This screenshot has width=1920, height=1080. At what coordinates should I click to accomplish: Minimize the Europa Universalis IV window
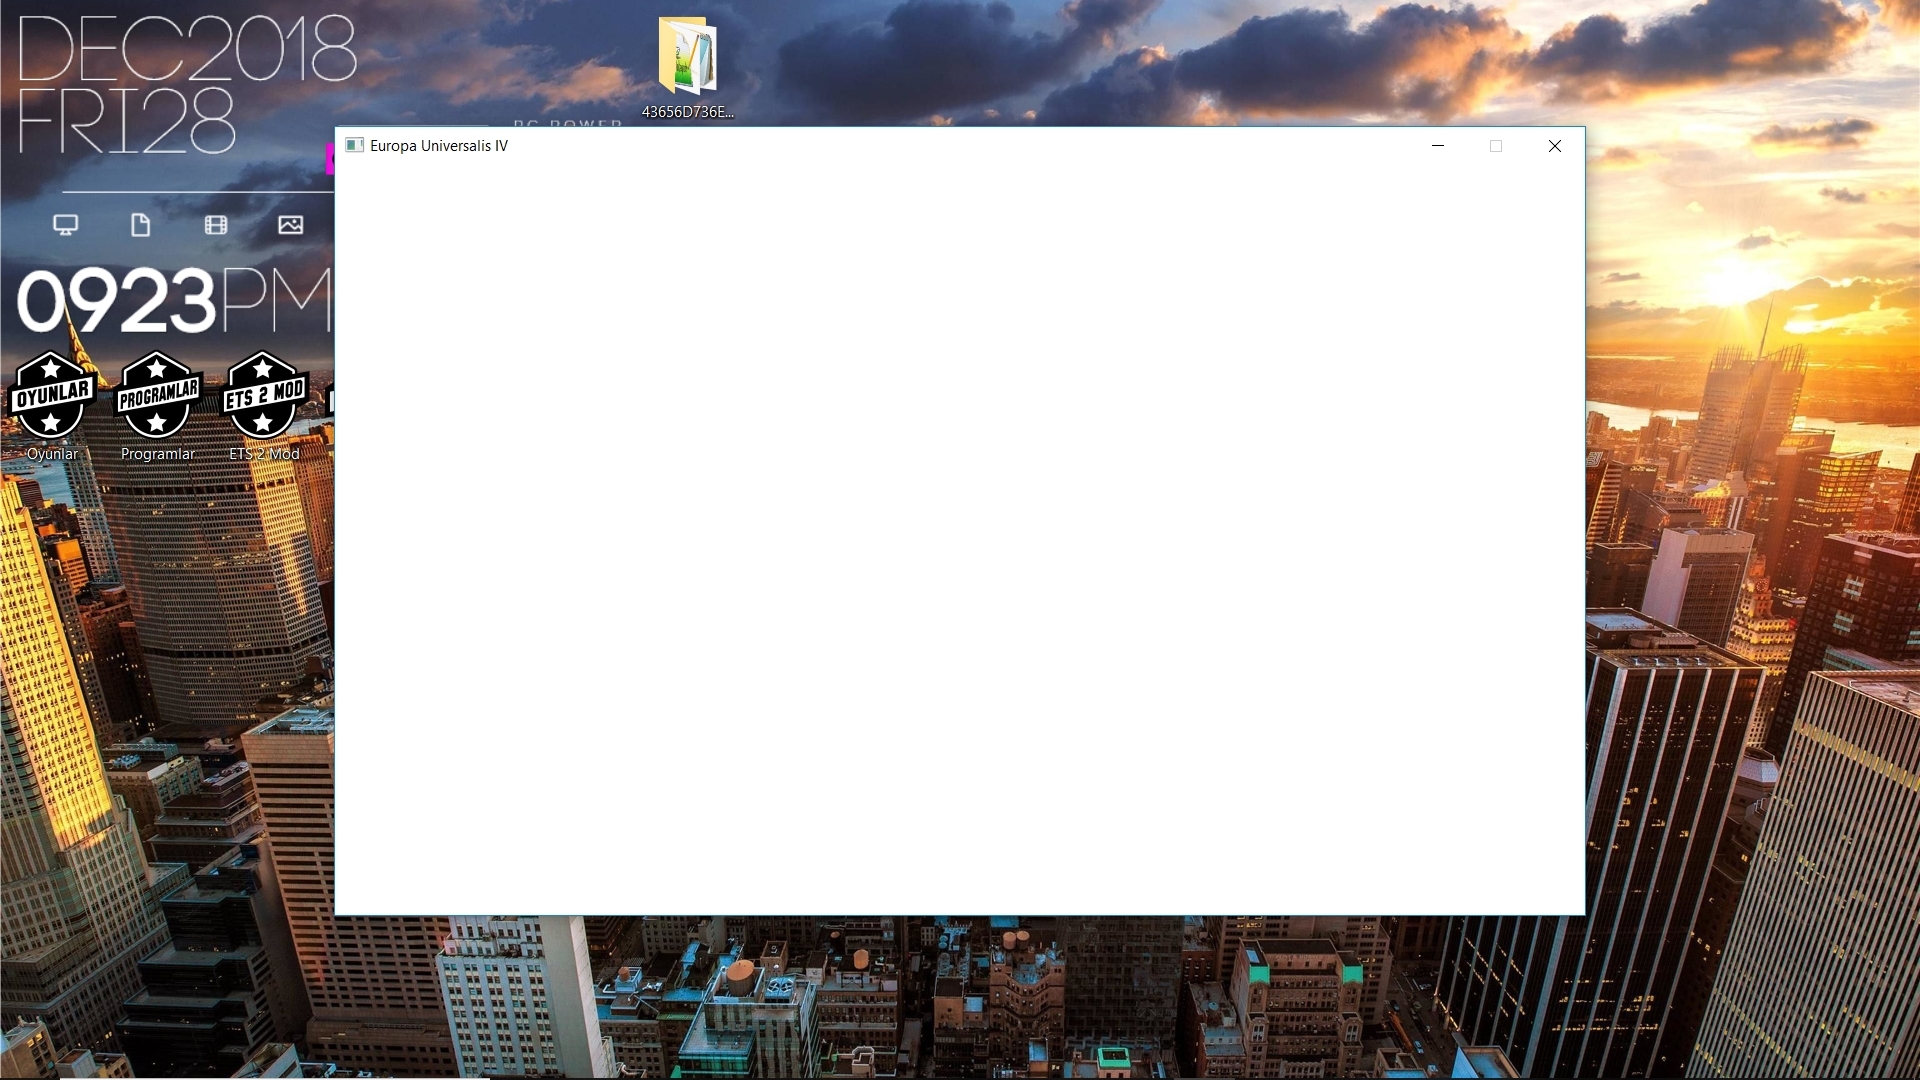(x=1438, y=146)
